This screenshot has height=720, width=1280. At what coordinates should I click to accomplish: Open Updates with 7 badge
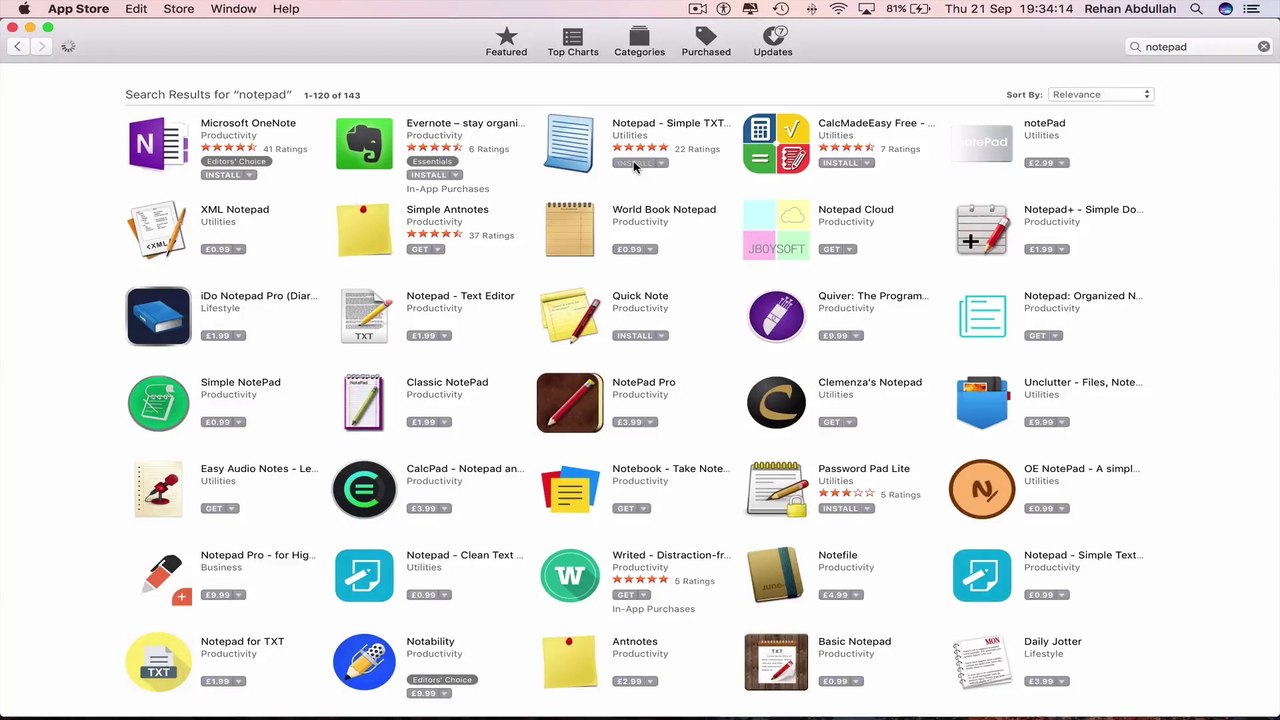[x=773, y=42]
